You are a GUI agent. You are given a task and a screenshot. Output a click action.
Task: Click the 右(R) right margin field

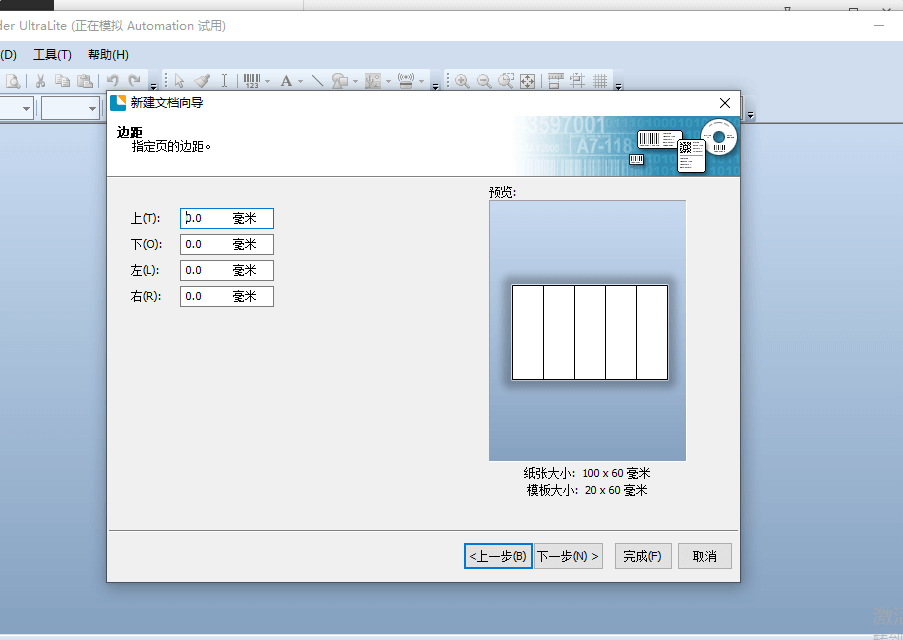click(x=227, y=296)
